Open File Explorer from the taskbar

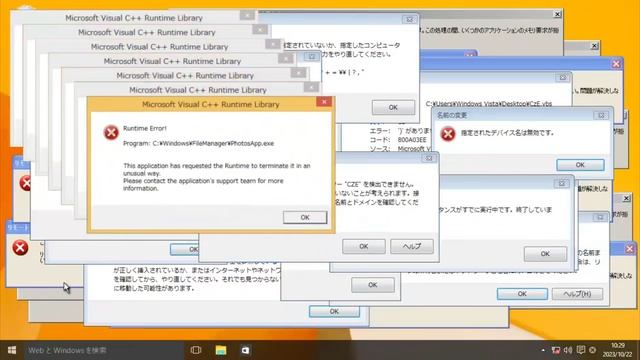coord(221,350)
